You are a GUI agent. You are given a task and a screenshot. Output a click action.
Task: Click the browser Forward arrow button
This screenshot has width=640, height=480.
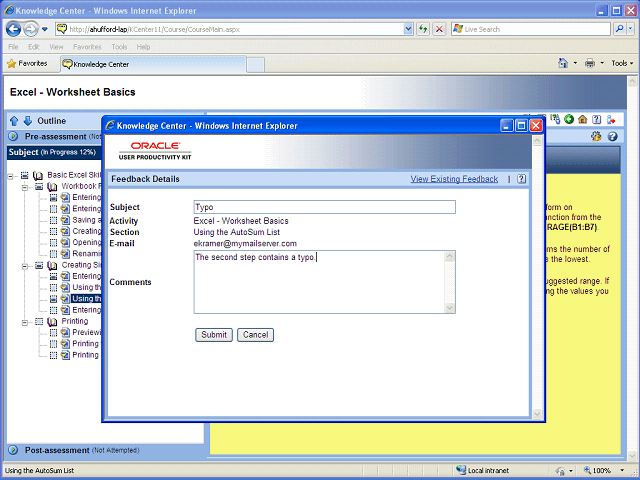pyautogui.click(x=31, y=29)
